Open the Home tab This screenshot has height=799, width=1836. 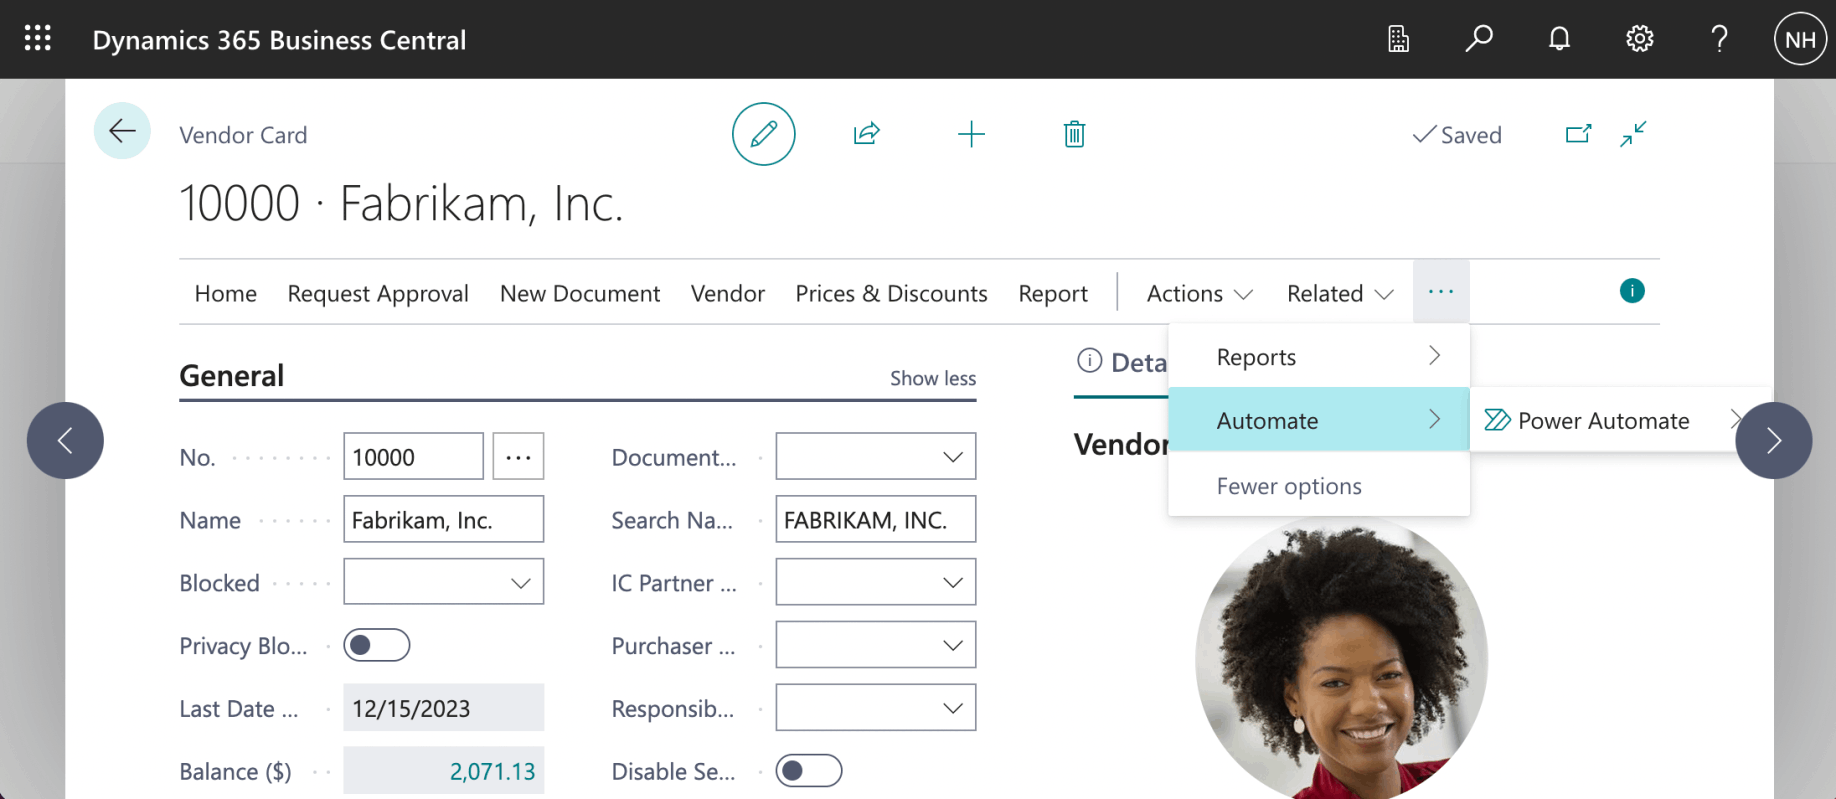[226, 293]
